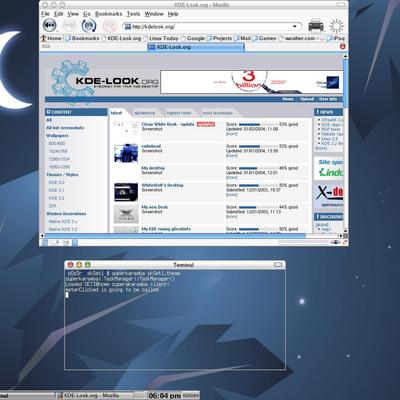
Task: Click the score bar of the 46% good entry
Action: click(258, 168)
